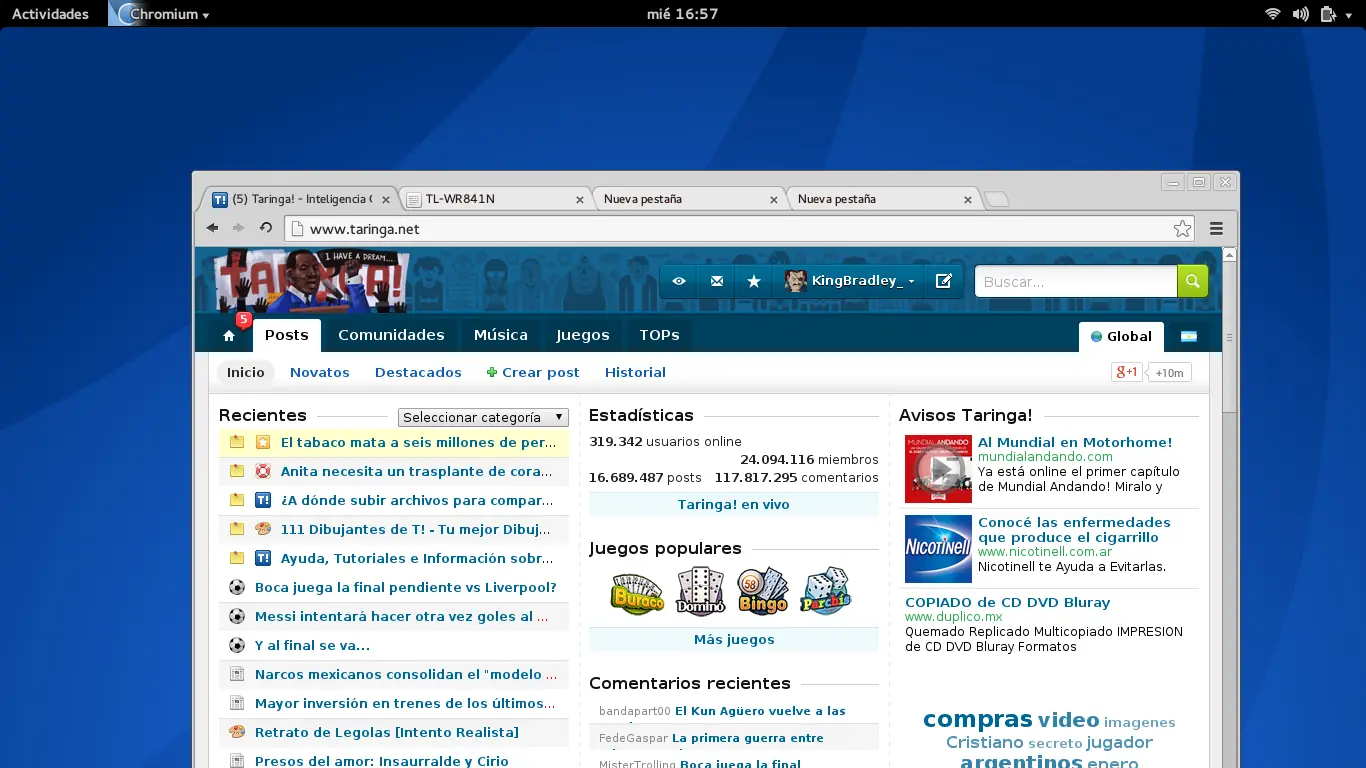Screen dimensions: 1366x768
Task: Open the Dominó game icon
Action: pyautogui.click(x=700, y=591)
